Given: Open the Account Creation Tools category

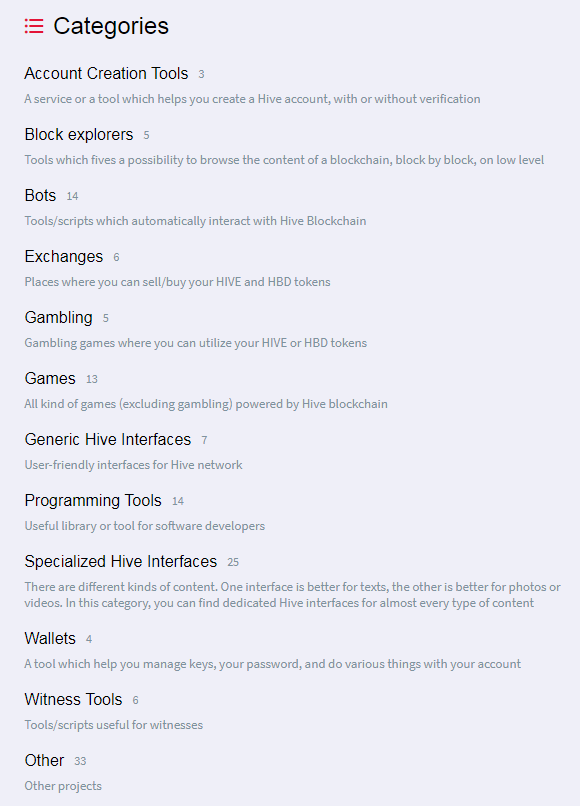Looking at the screenshot, I should (x=106, y=74).
